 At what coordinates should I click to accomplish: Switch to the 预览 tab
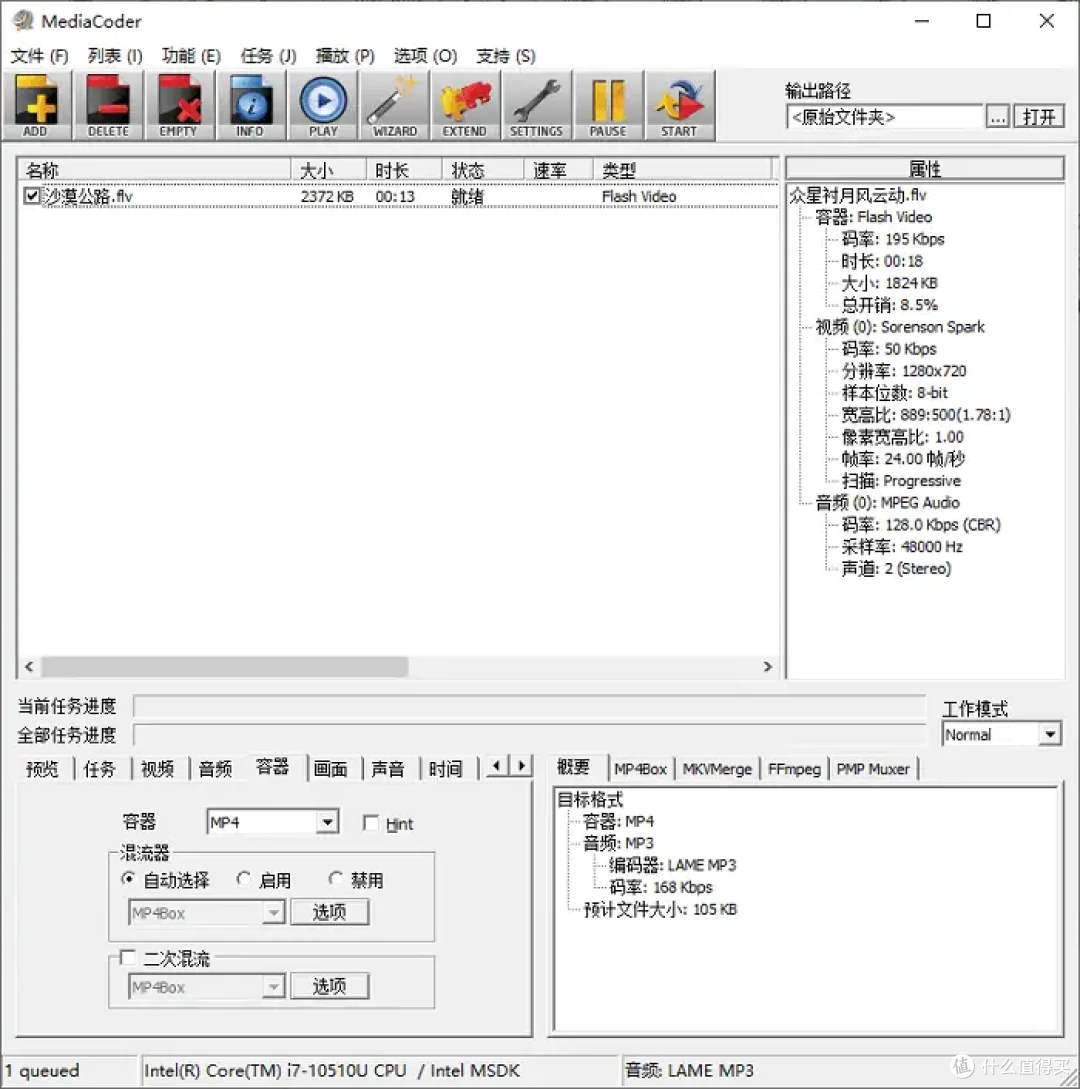click(42, 769)
